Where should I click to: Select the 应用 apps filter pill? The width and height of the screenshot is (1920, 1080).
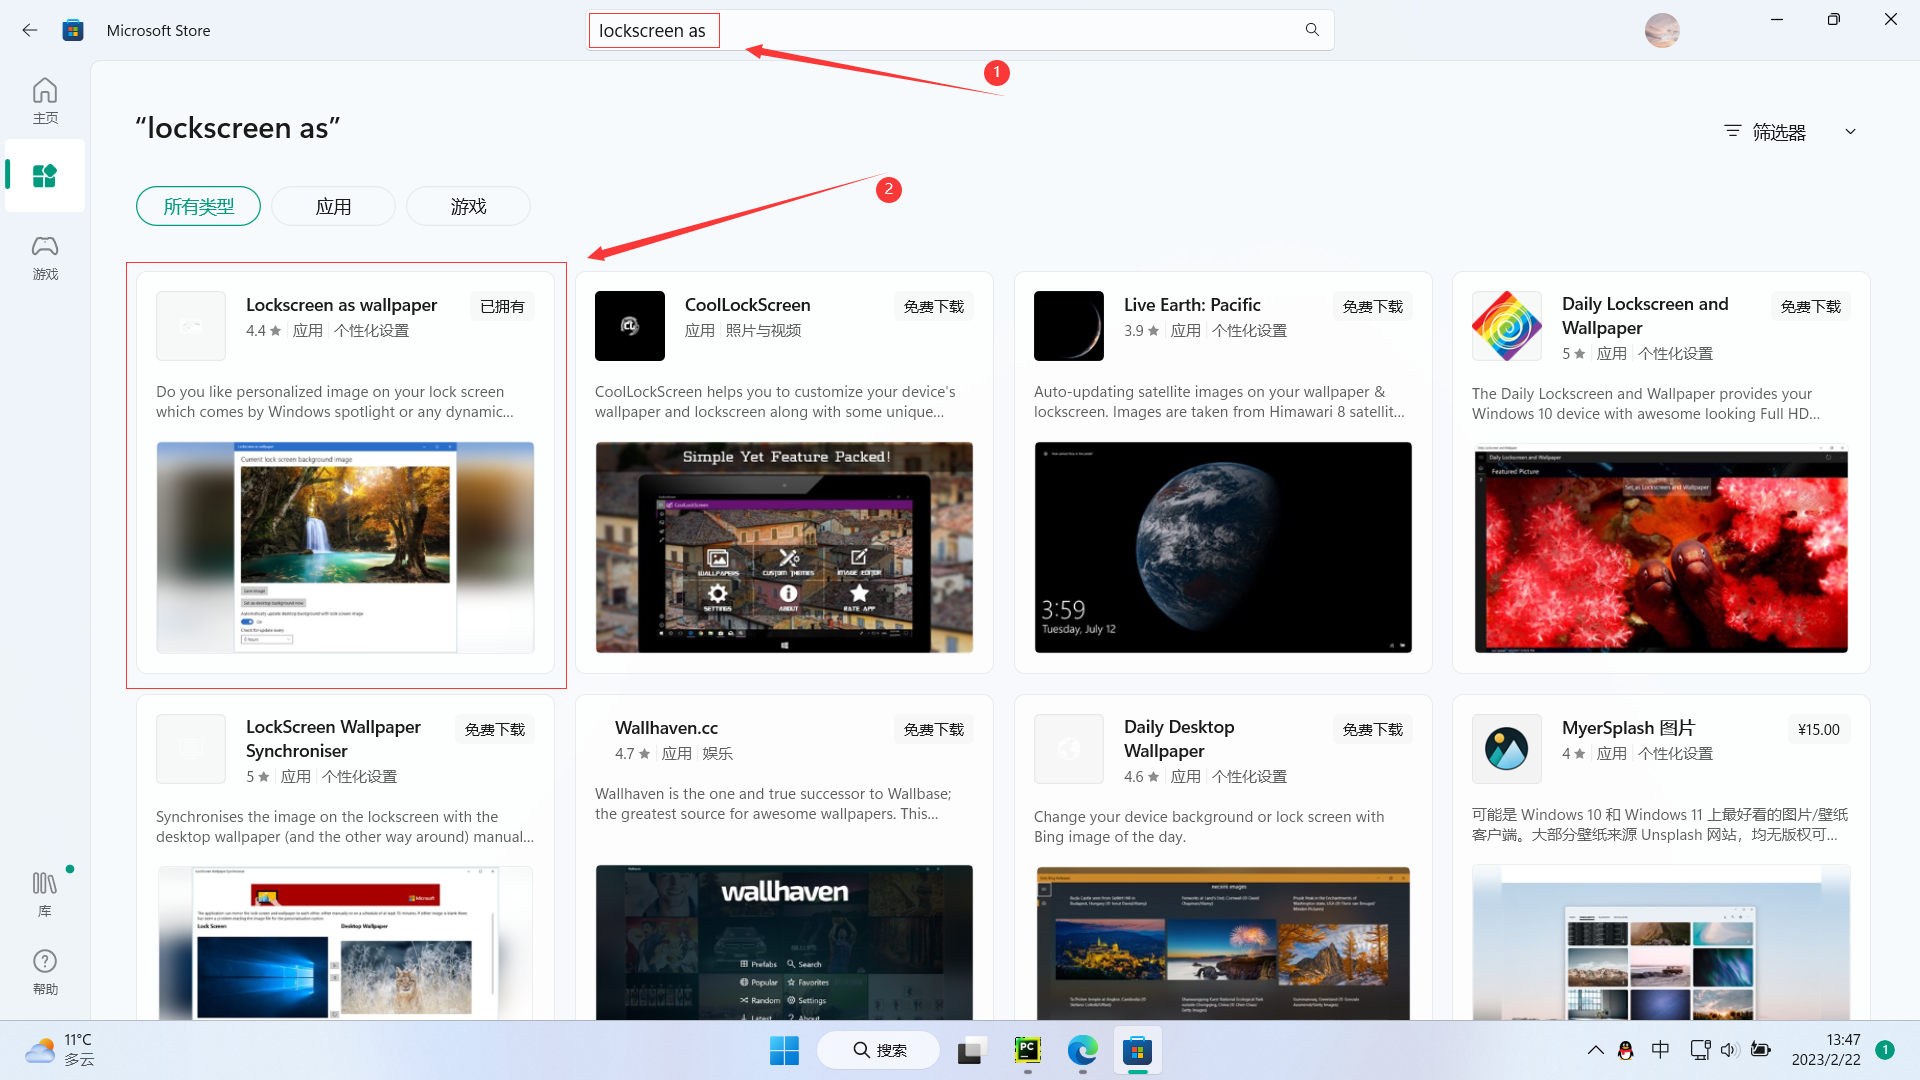pos(333,206)
